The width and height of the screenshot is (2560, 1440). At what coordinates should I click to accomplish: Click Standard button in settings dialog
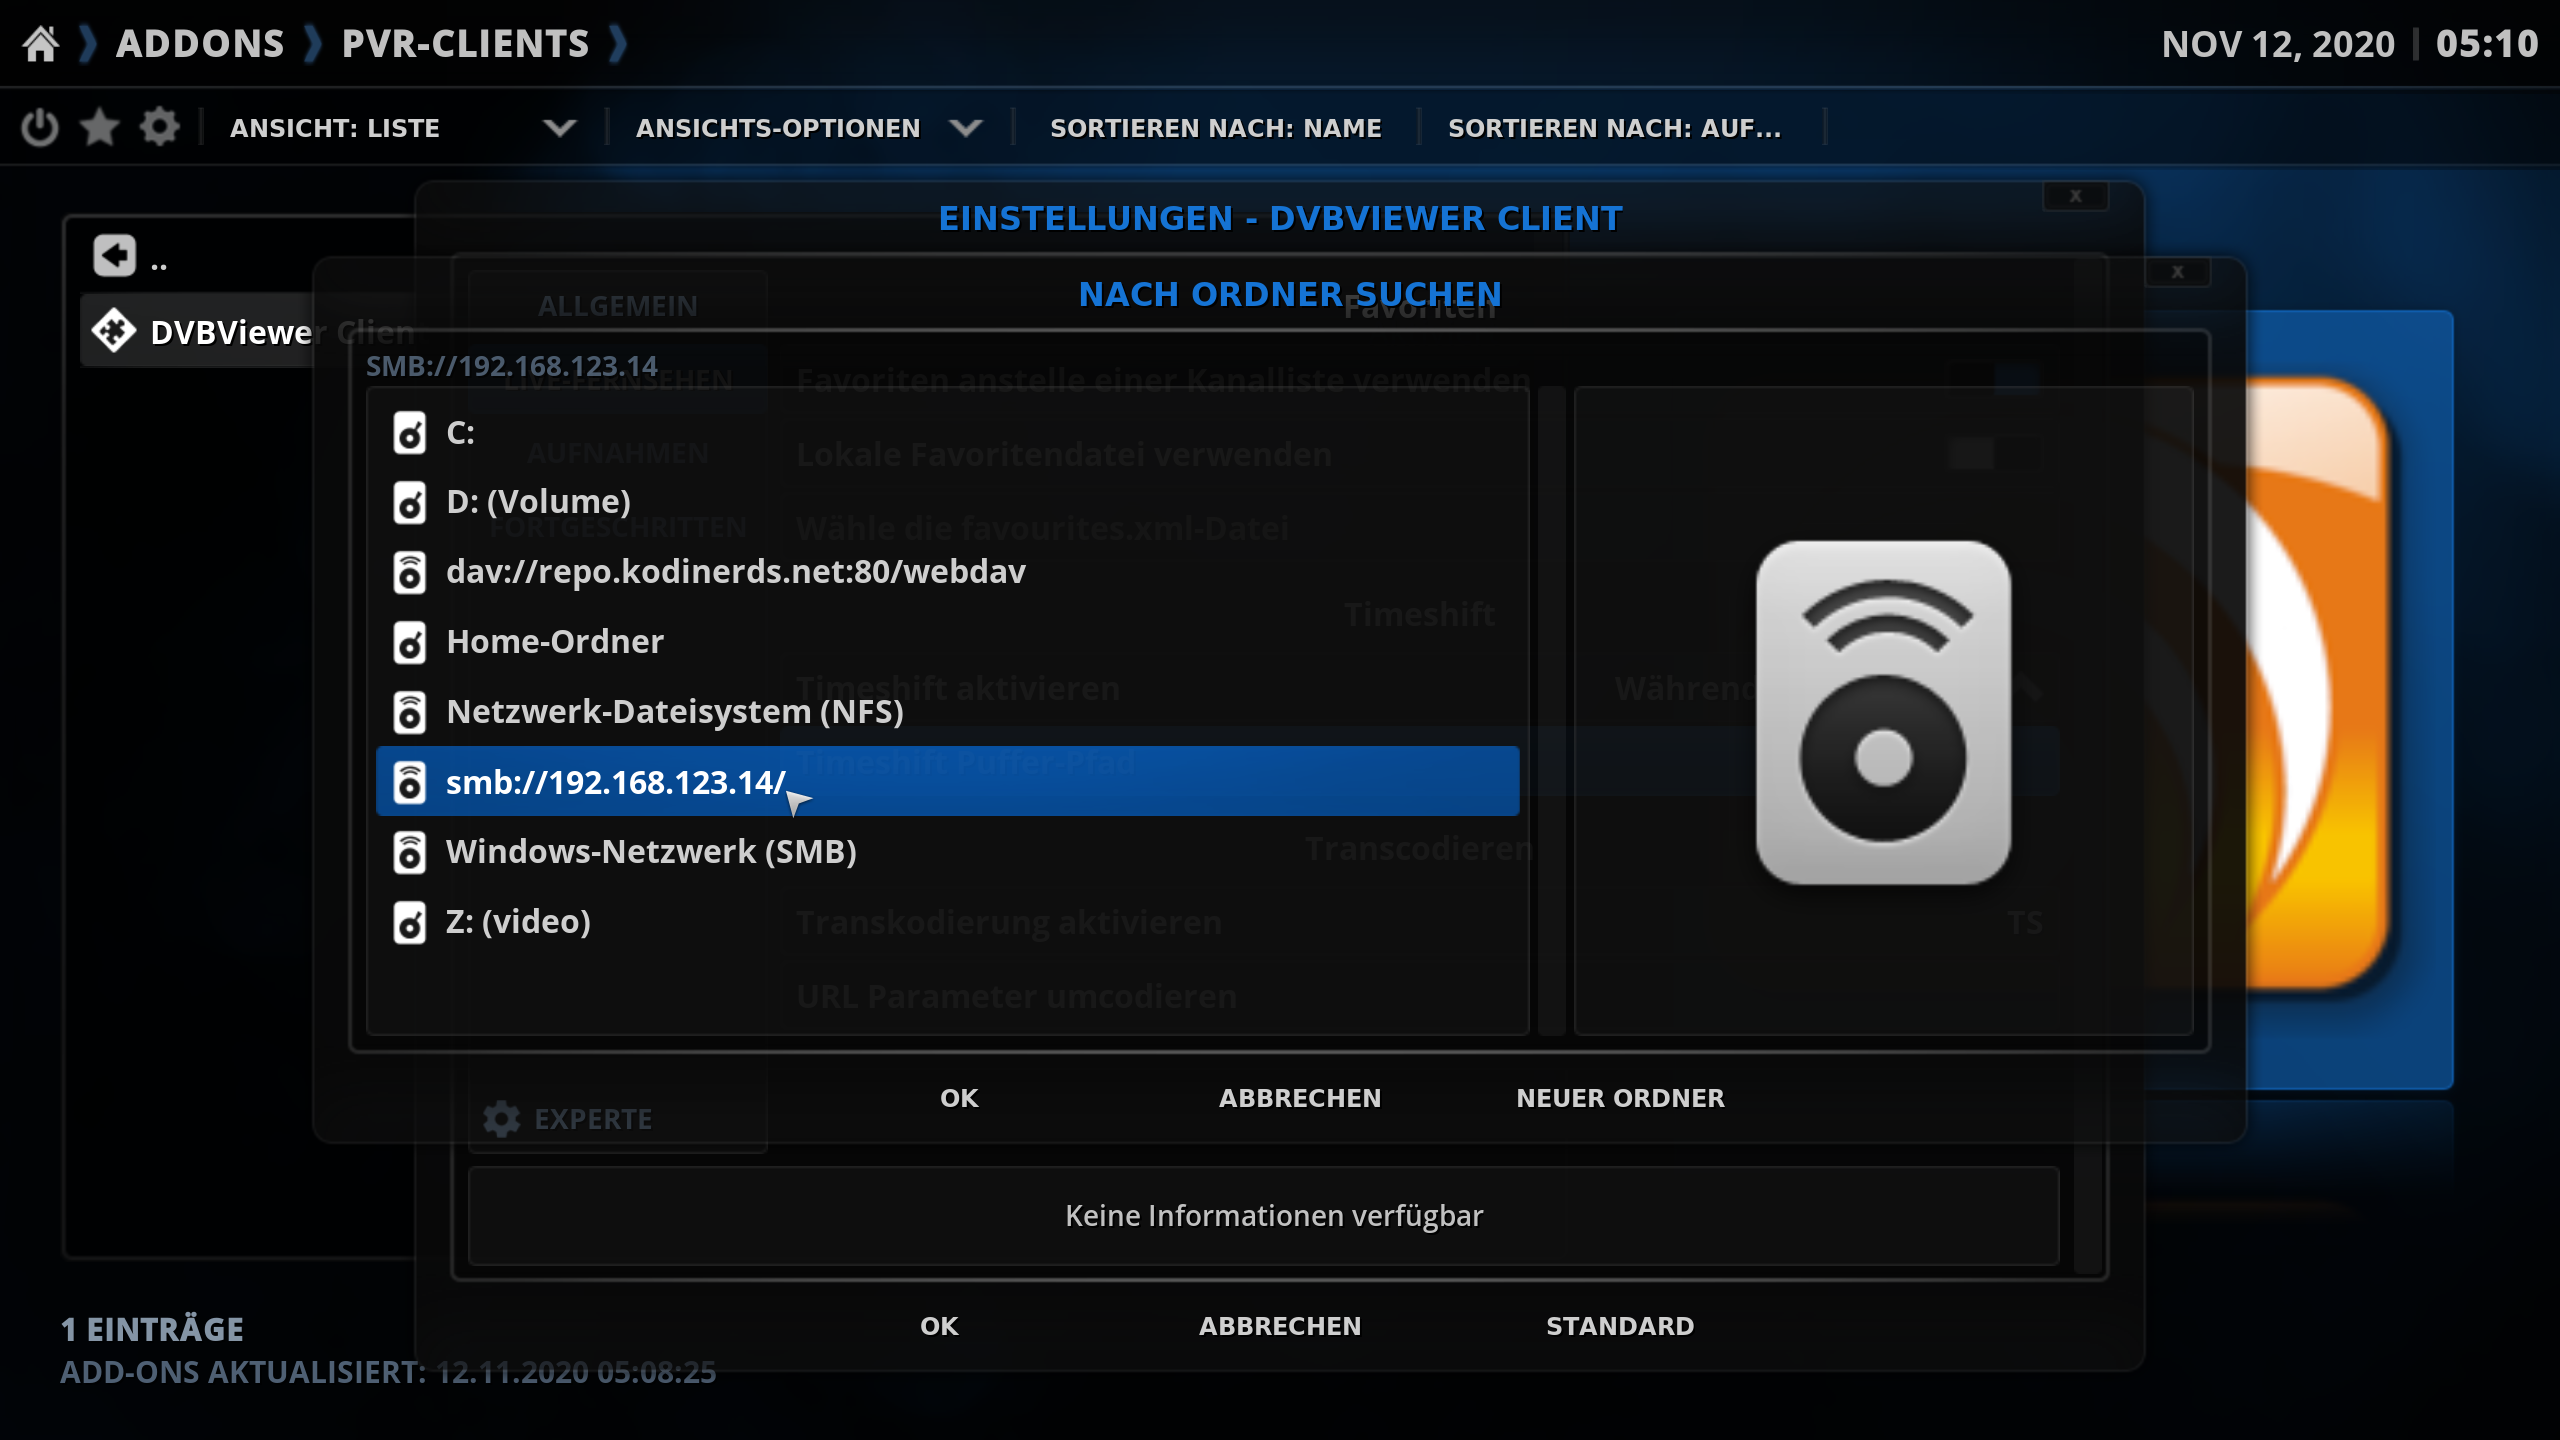click(1620, 1326)
